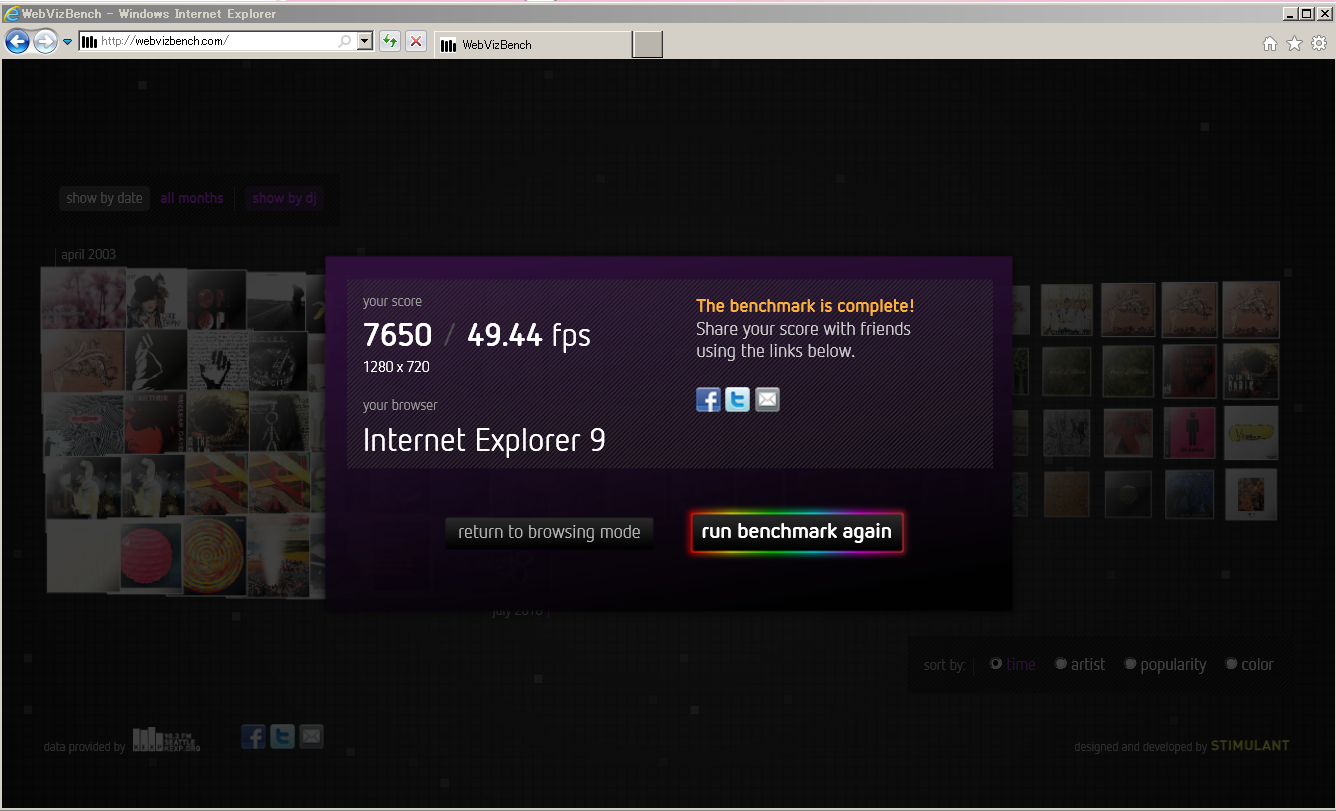The height and width of the screenshot is (811, 1336).
Task: Click the 'designed and developed by' text
Action: pyautogui.click(x=1141, y=747)
